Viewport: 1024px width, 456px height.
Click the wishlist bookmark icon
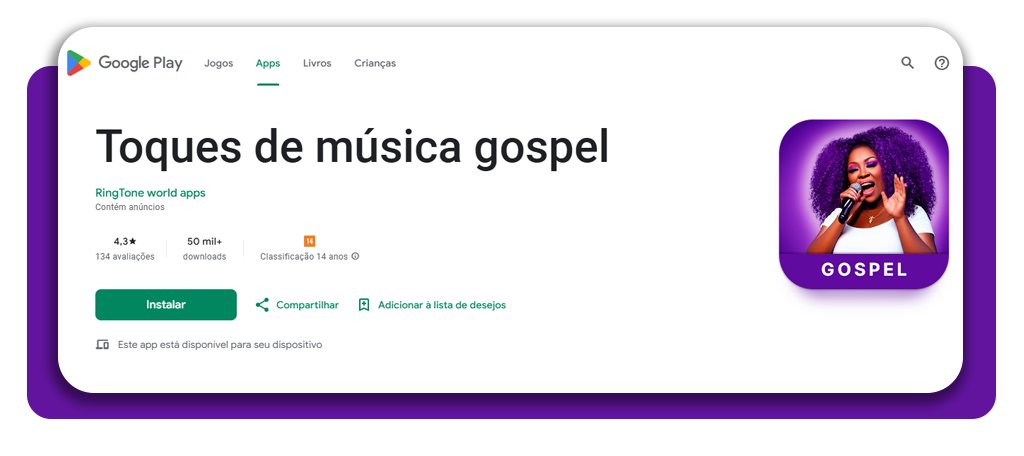[364, 304]
